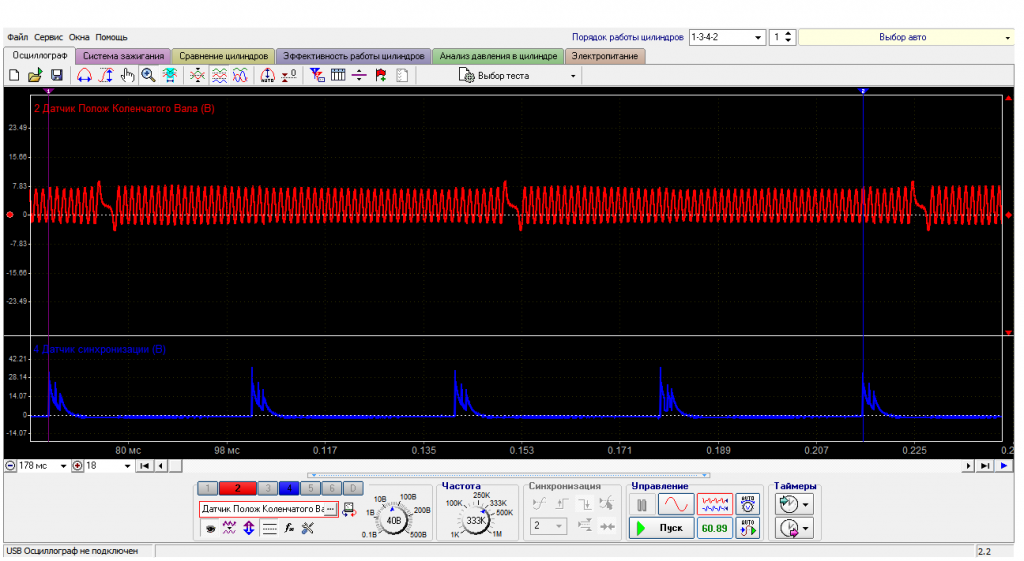Screen dimensions: 1024x561
Task: Click the 333K frequency knob
Action: tap(476, 521)
